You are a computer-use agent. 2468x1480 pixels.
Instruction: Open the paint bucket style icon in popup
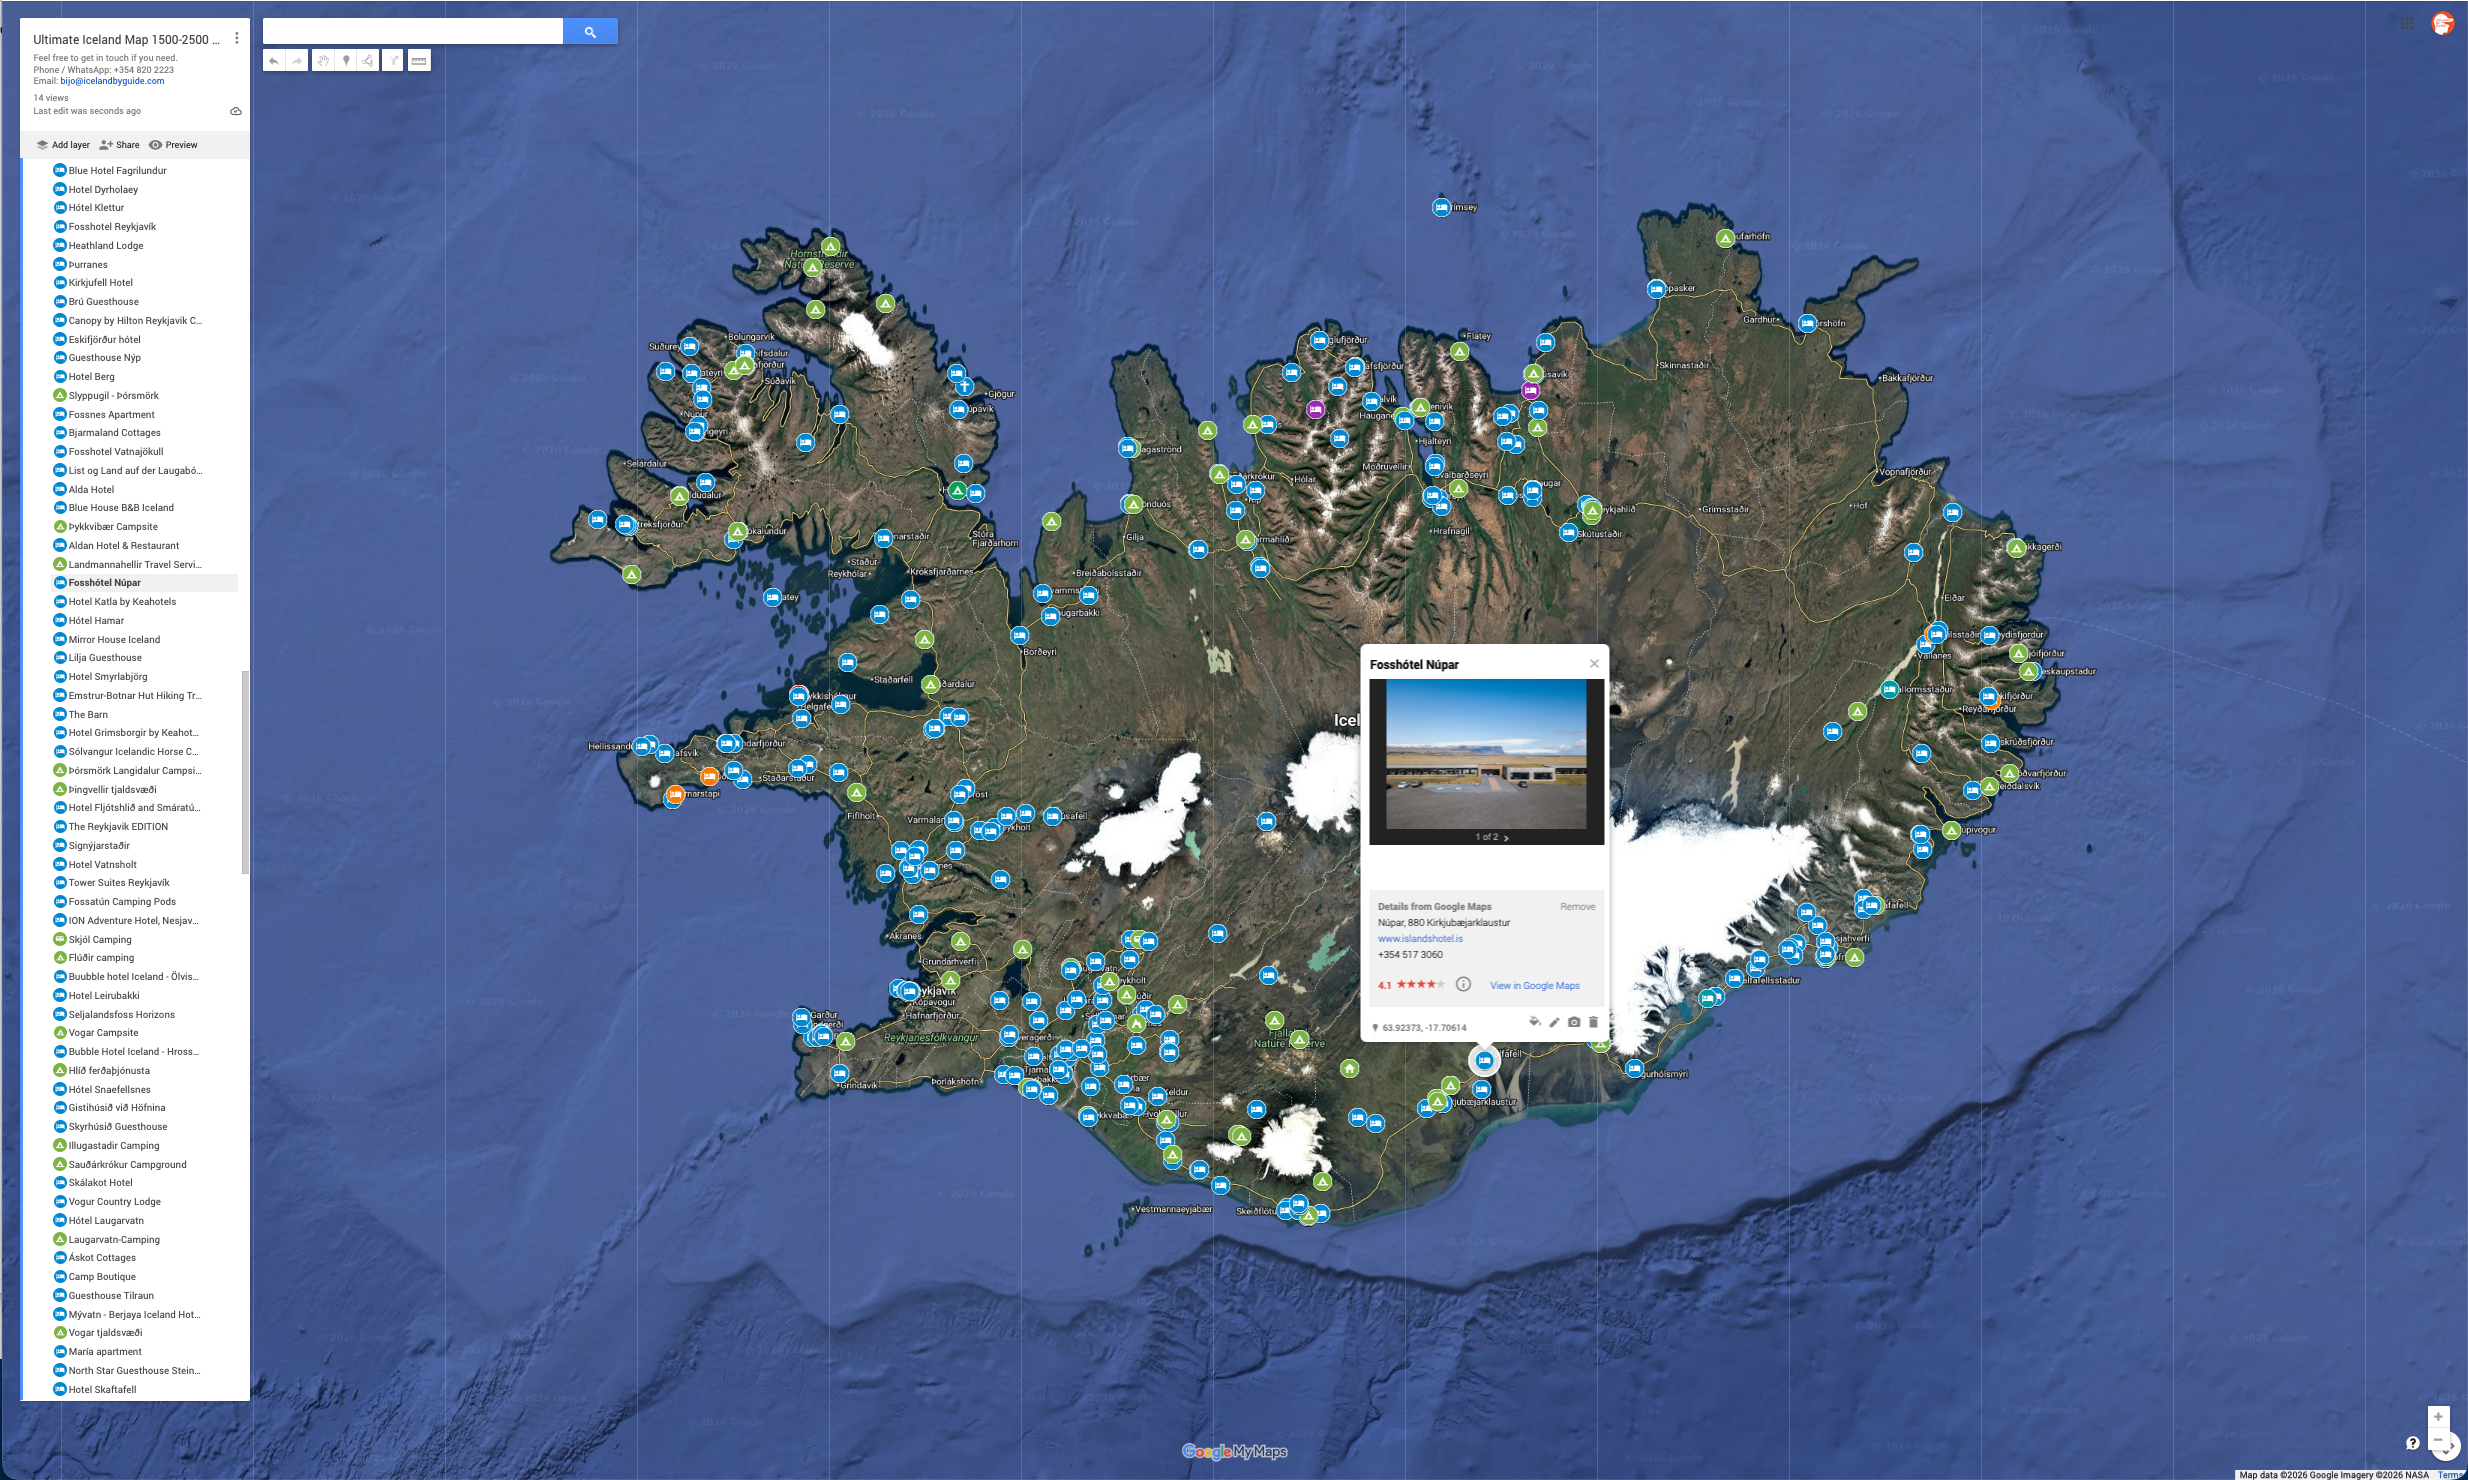pyautogui.click(x=1534, y=1021)
